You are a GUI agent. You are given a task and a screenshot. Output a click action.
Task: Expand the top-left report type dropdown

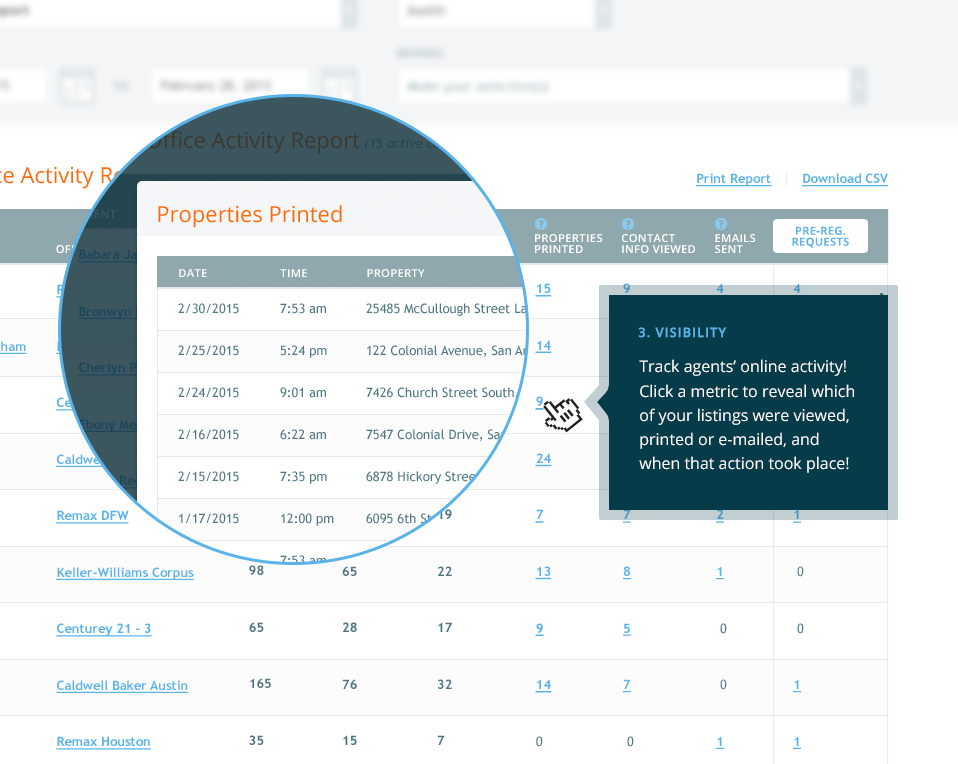point(349,13)
